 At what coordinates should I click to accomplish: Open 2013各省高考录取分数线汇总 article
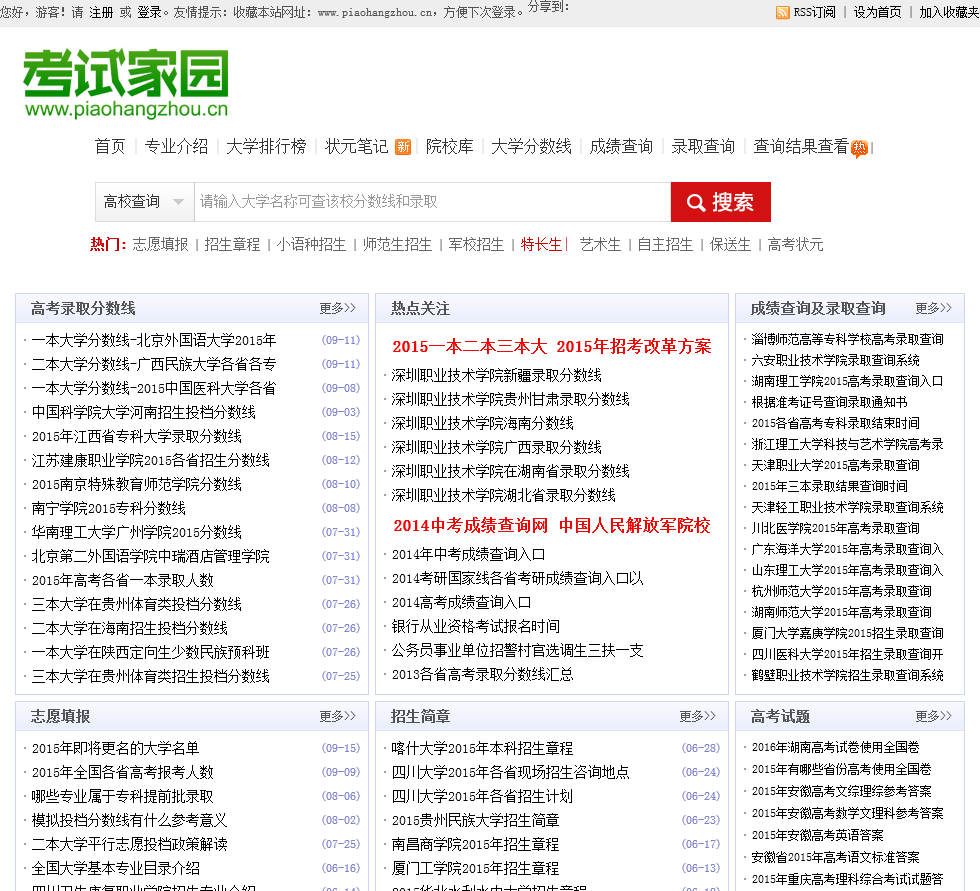482,675
